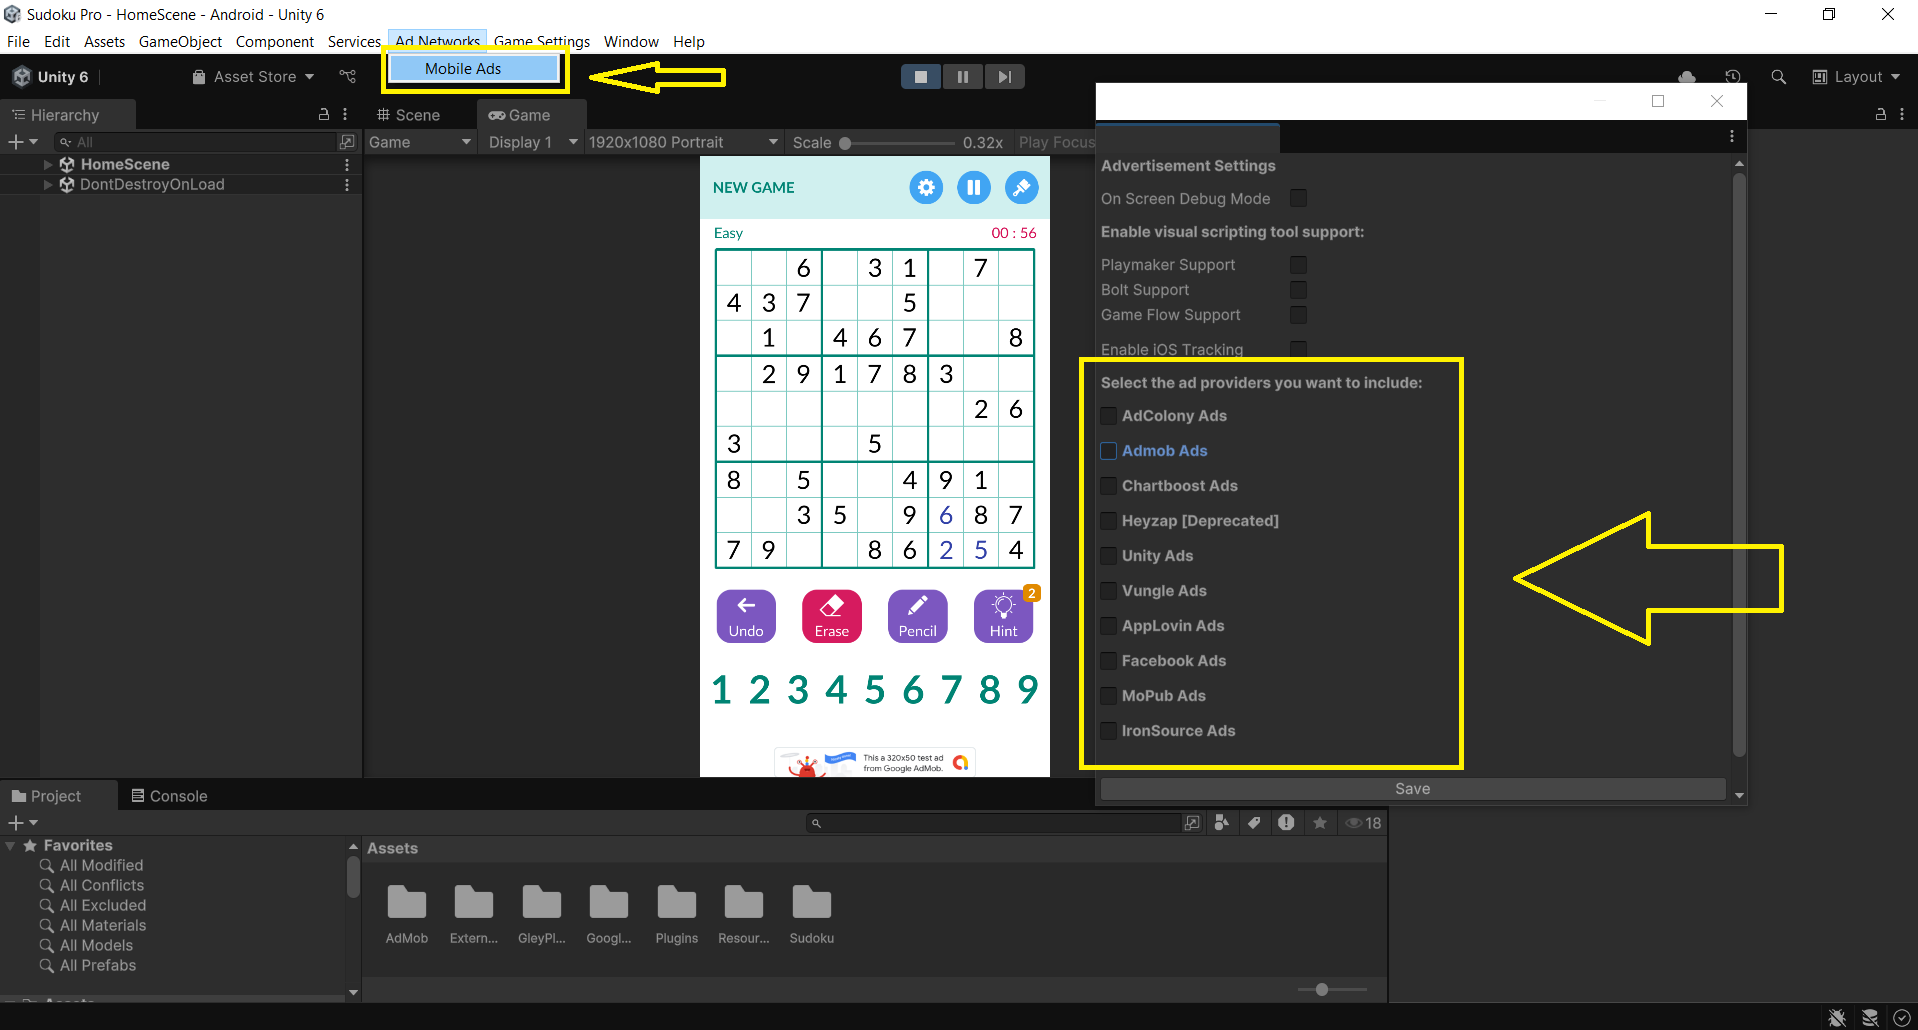The image size is (1918, 1030).
Task: Click the Asset Store button
Action: click(x=253, y=77)
